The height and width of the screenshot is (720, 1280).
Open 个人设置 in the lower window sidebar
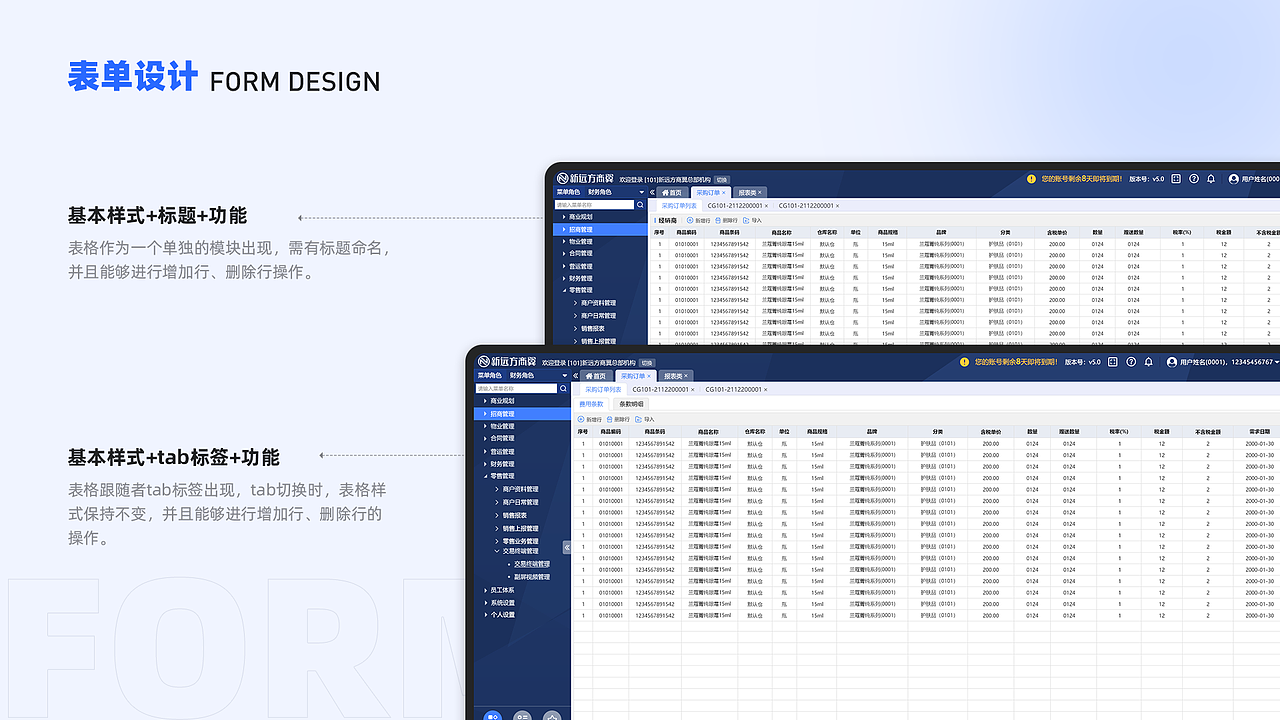502,615
